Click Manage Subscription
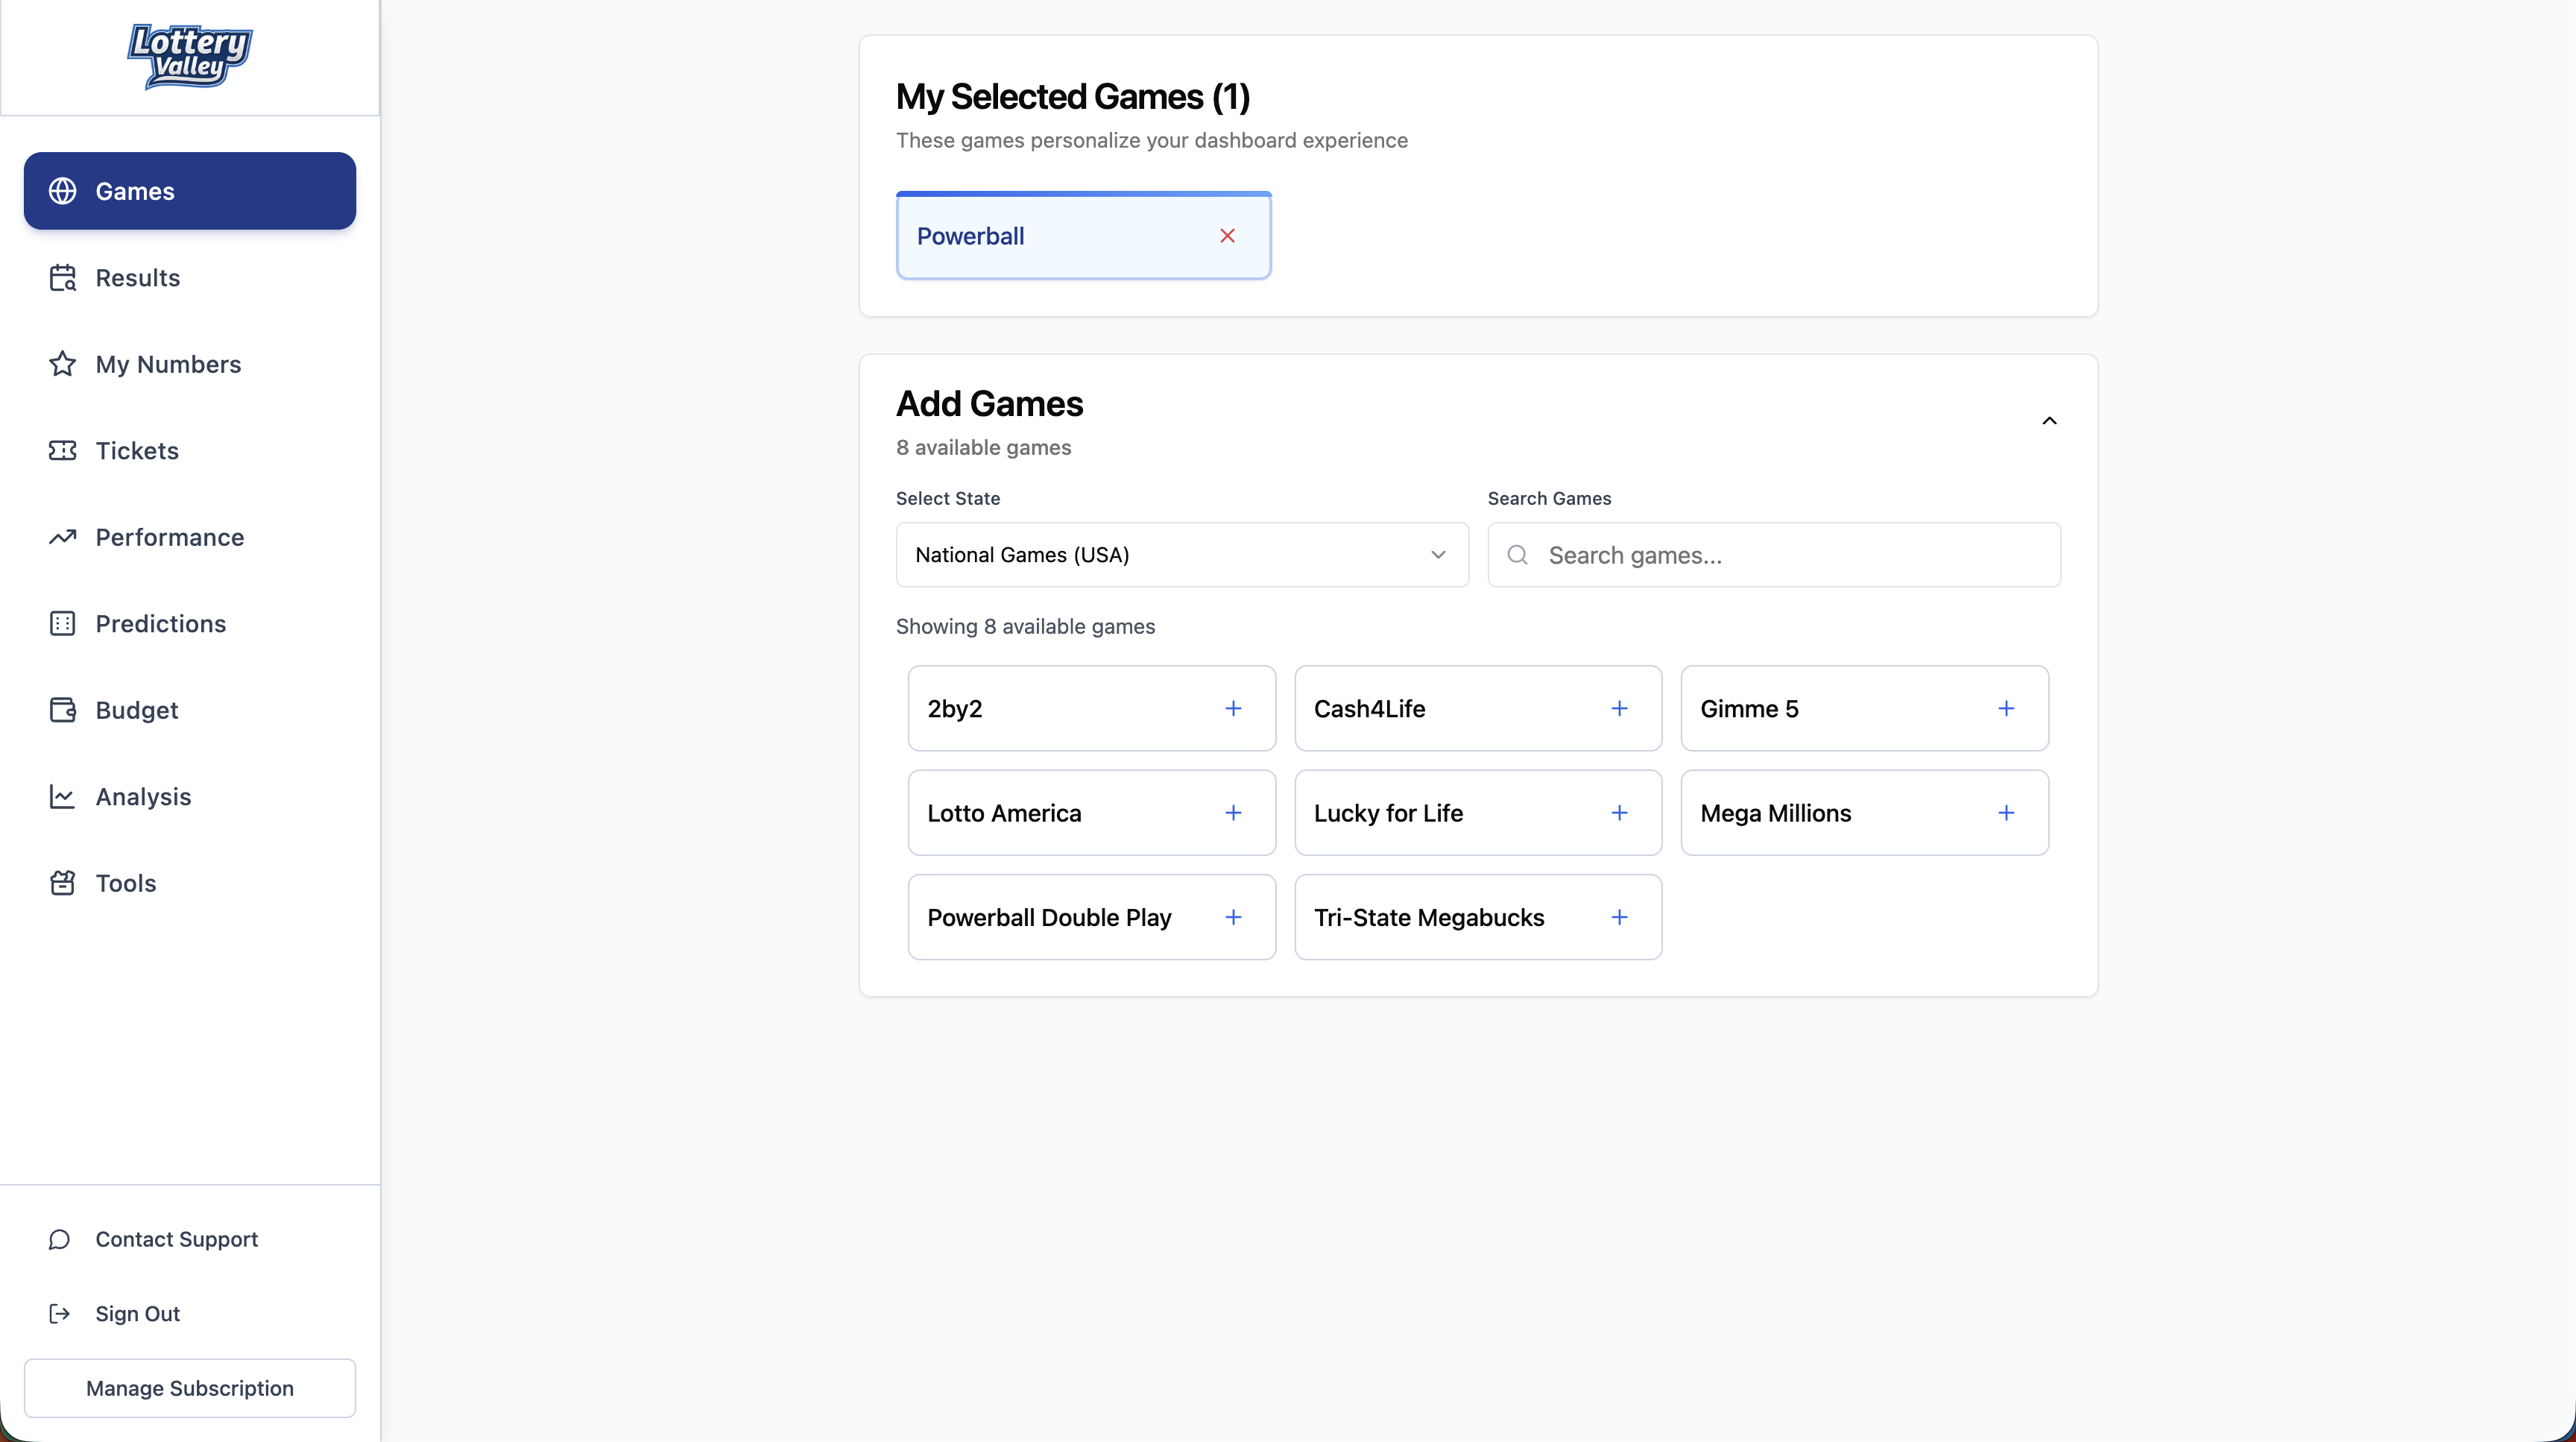The width and height of the screenshot is (2576, 1442). (x=189, y=1388)
